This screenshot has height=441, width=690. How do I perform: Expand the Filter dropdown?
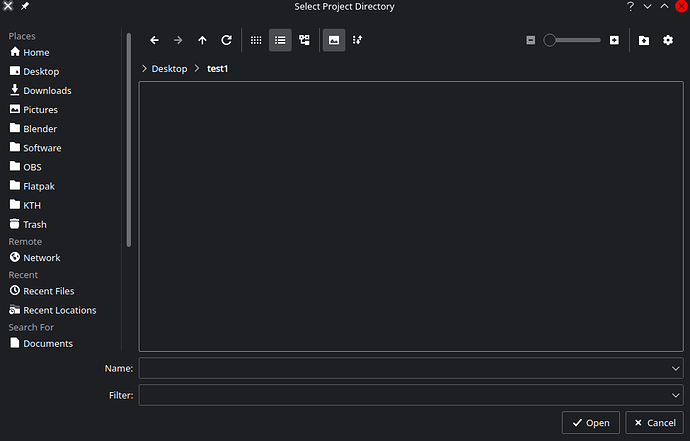(x=676, y=395)
